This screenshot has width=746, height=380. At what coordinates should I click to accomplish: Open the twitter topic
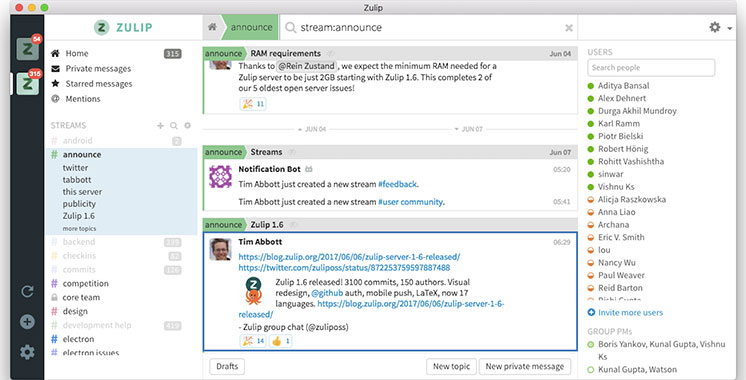[x=75, y=168]
